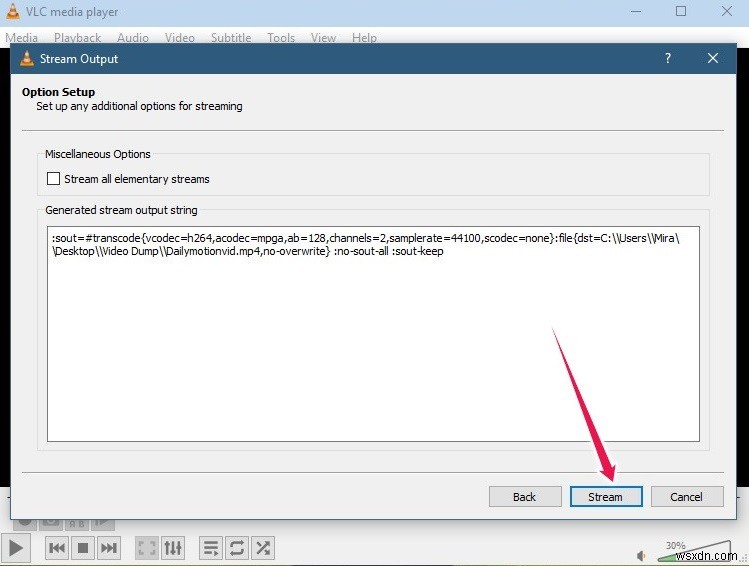Open the Video menu

coord(180,37)
